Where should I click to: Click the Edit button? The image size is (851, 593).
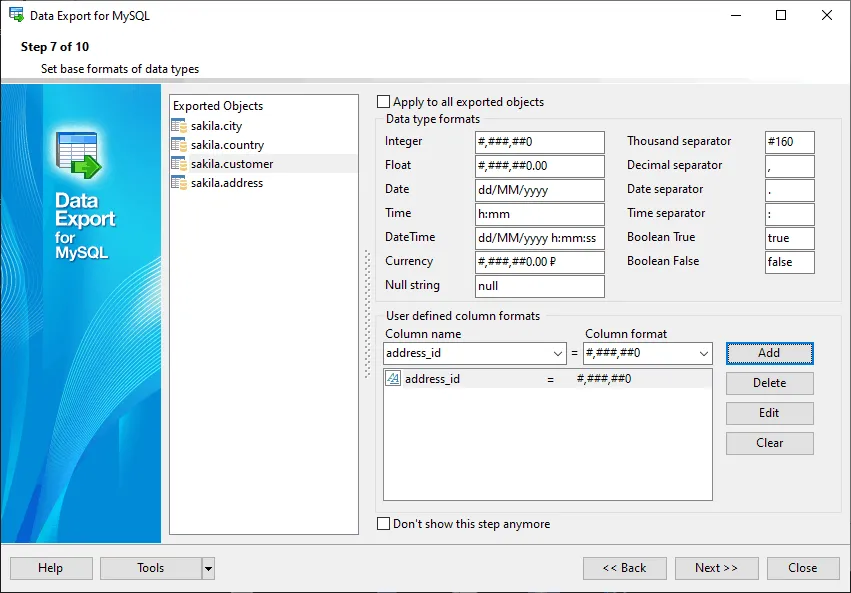point(770,413)
